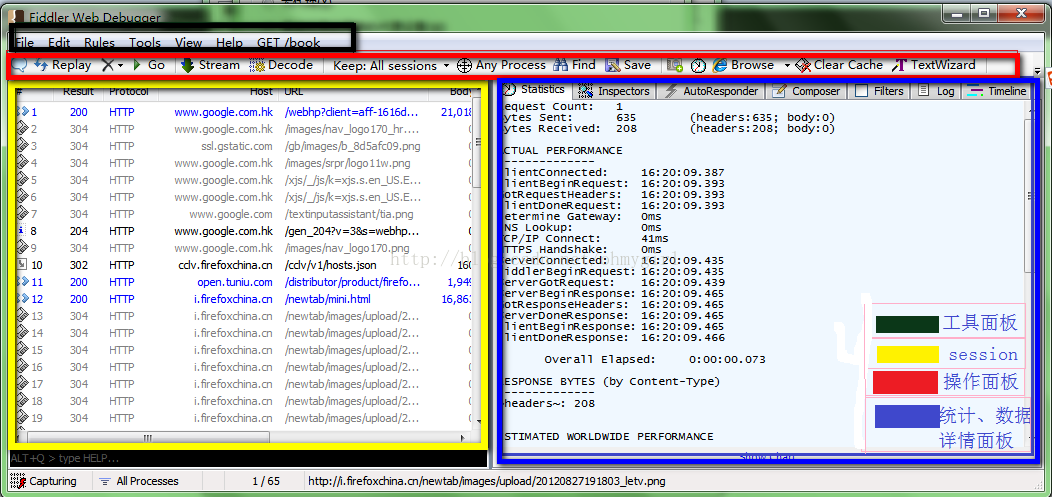Sort sessions by Result column header

[x=78, y=91]
